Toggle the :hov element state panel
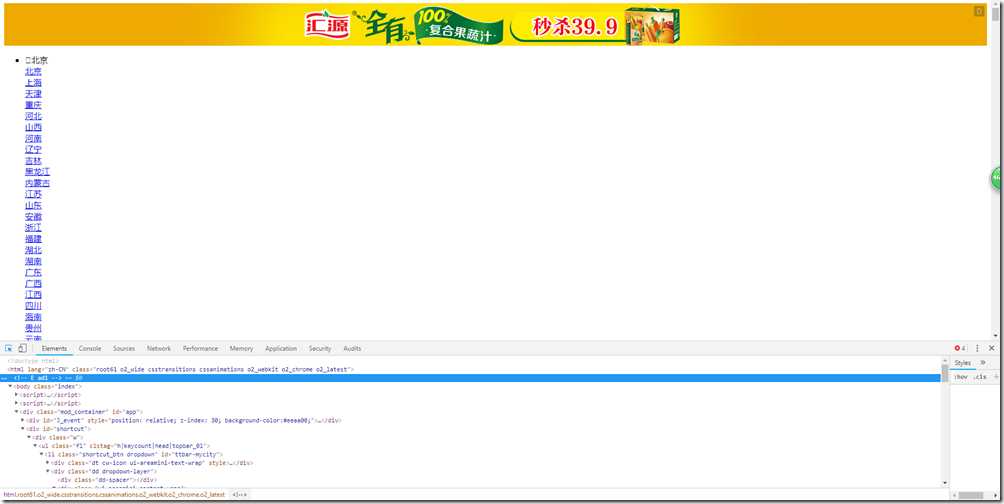1004x504 pixels. click(x=961, y=377)
